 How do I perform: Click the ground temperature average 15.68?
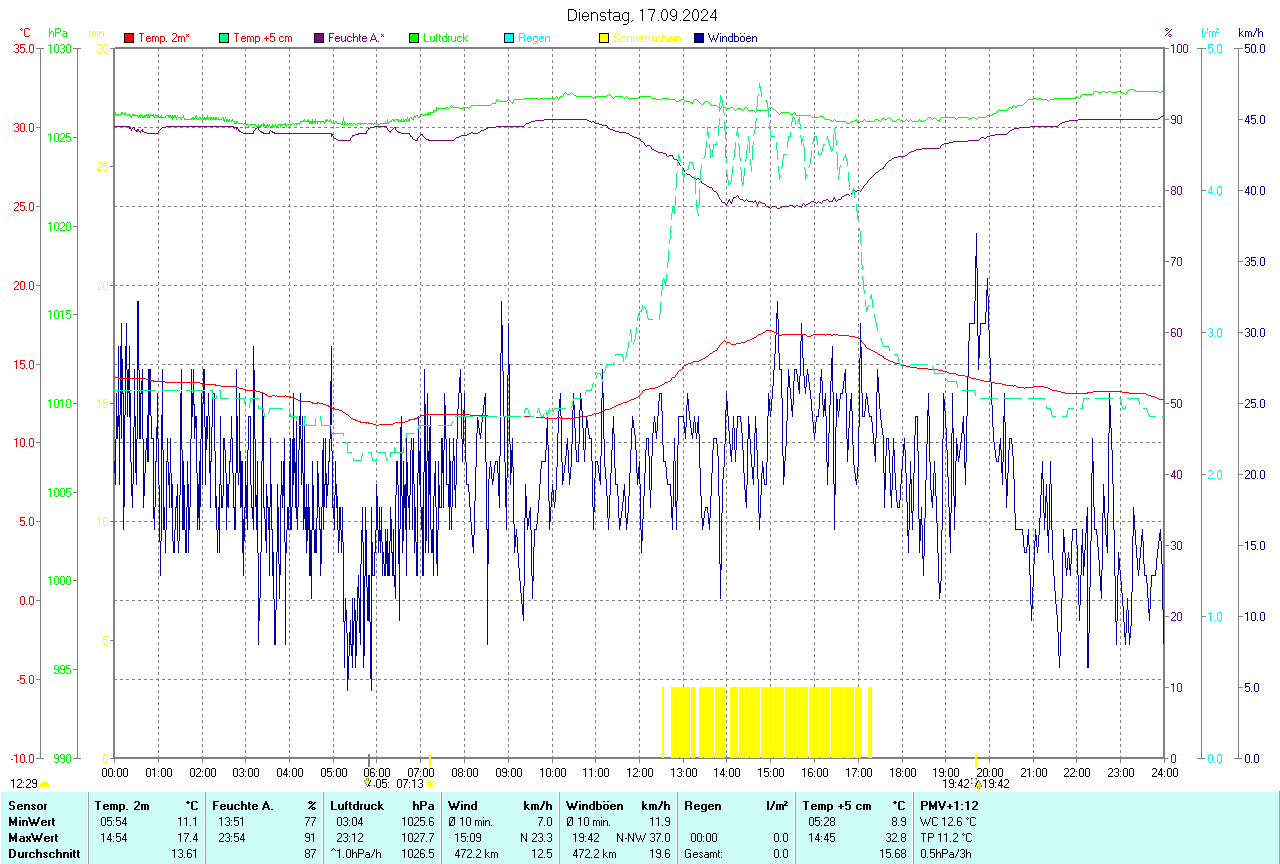[x=892, y=854]
